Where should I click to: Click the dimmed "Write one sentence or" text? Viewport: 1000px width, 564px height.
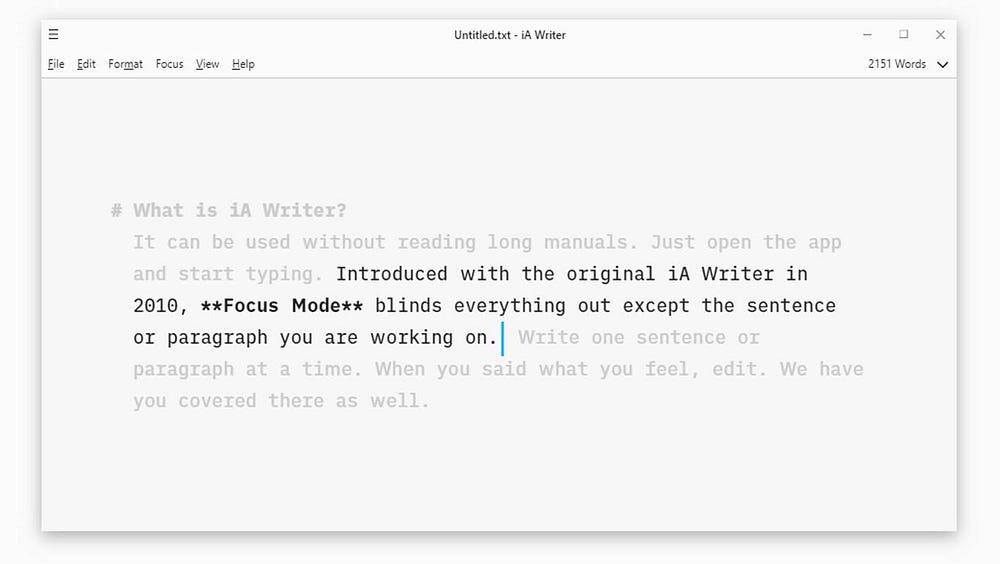(x=639, y=338)
